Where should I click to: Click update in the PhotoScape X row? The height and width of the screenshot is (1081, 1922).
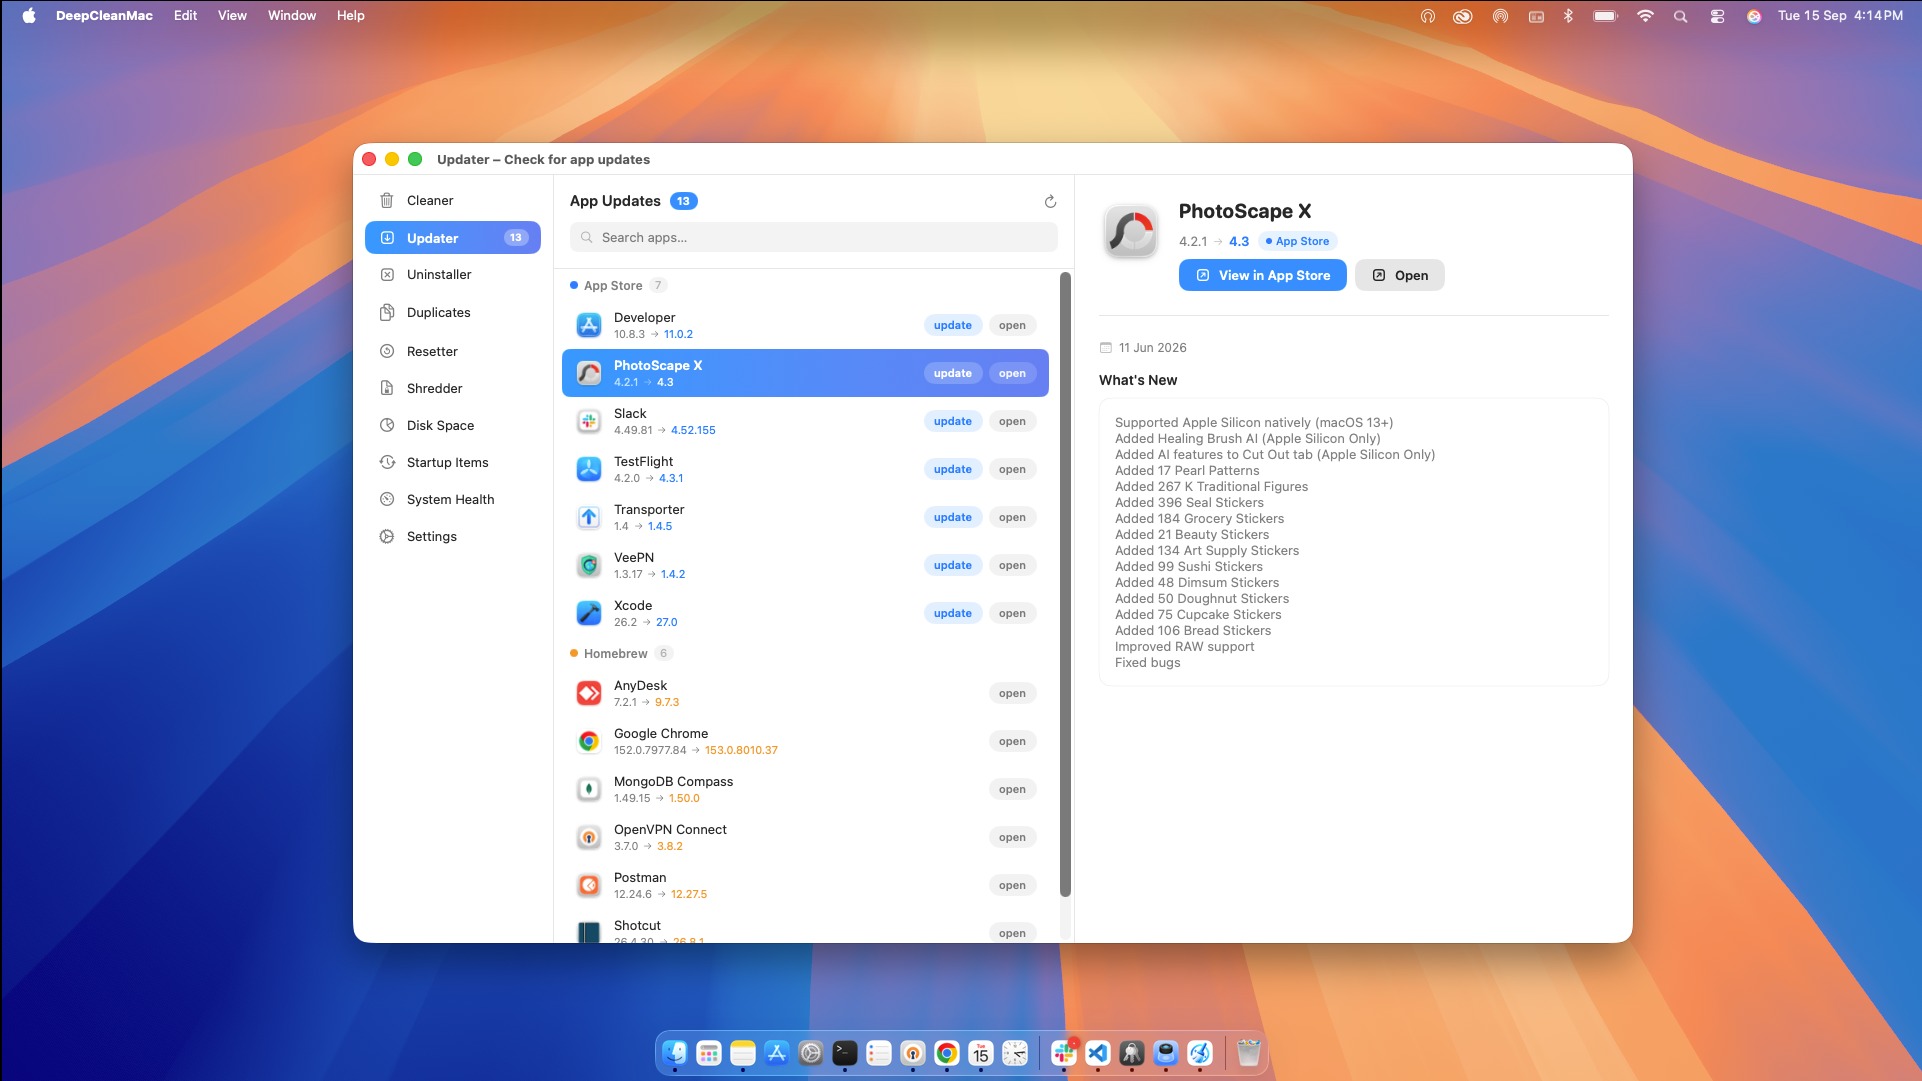pos(952,373)
